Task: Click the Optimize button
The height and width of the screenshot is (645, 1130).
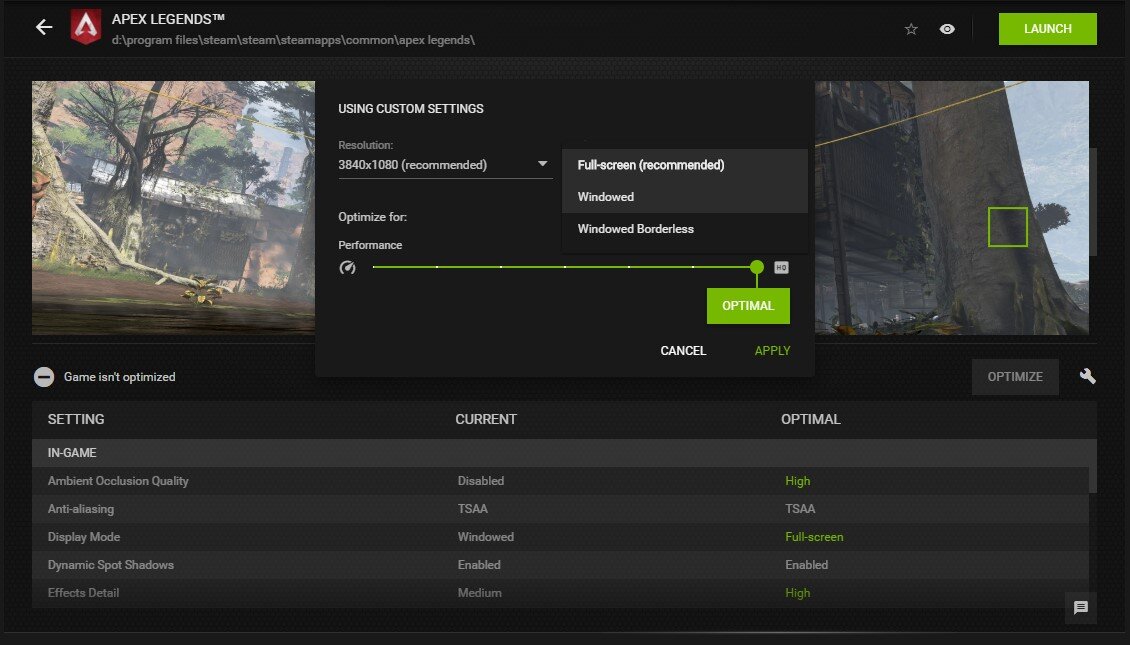Action: (1015, 377)
